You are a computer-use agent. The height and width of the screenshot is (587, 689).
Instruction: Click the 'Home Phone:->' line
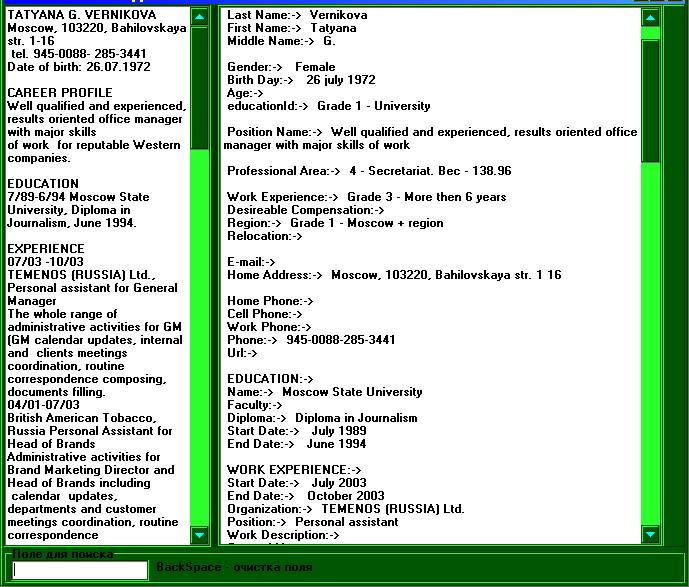click(270, 301)
